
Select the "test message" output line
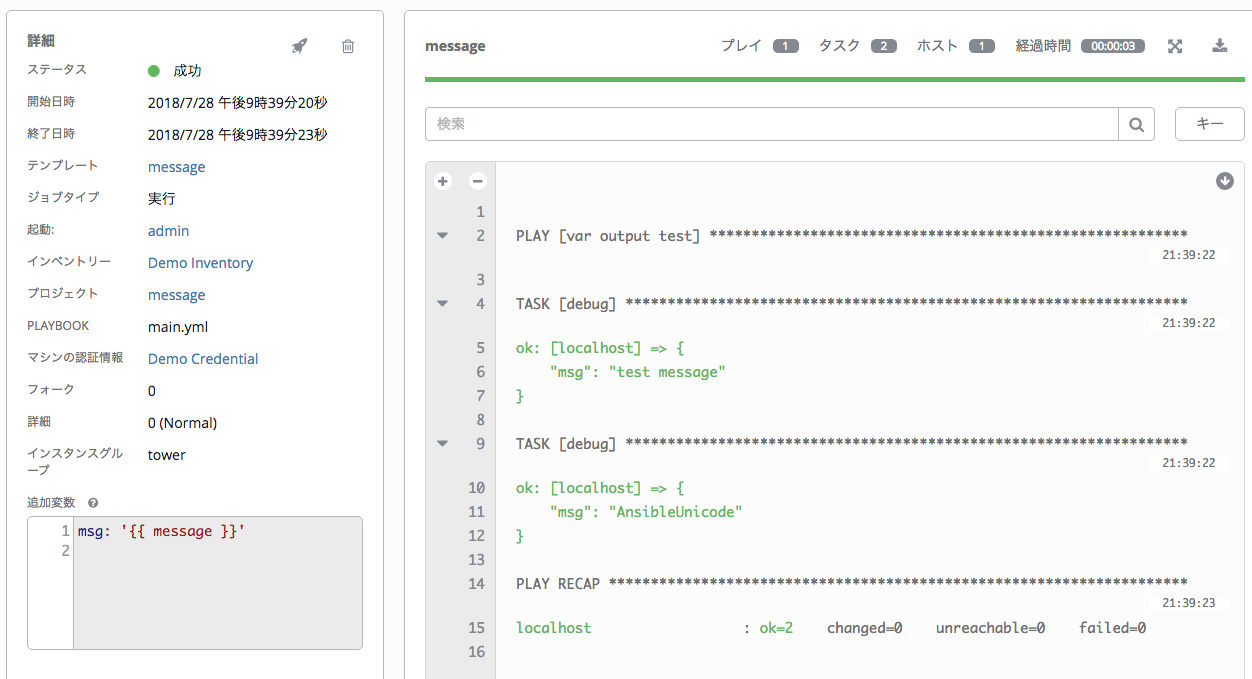click(637, 372)
